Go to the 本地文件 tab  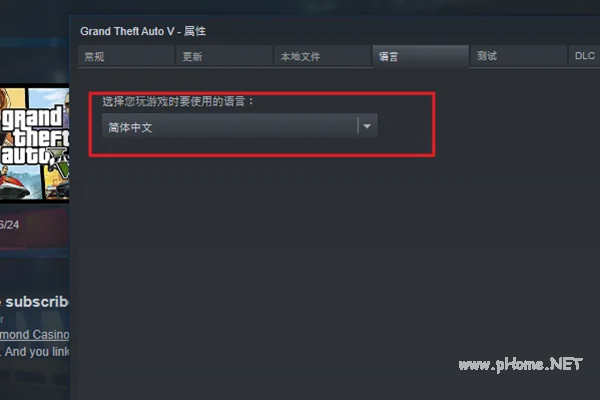pyautogui.click(x=322, y=57)
